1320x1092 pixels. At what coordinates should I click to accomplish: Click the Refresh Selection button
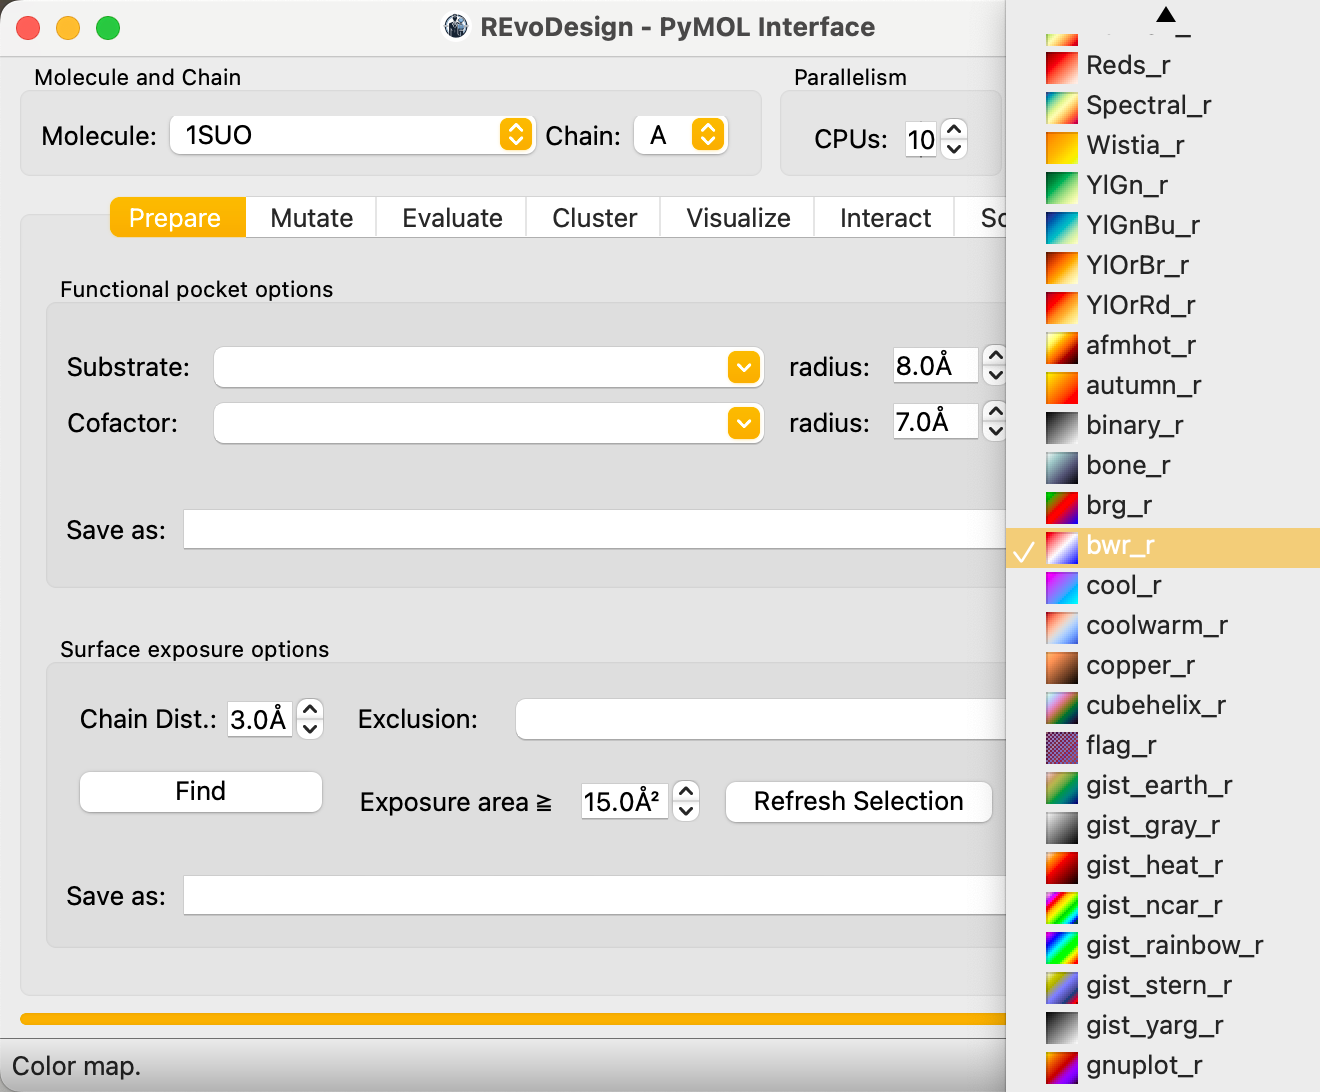[x=859, y=802]
